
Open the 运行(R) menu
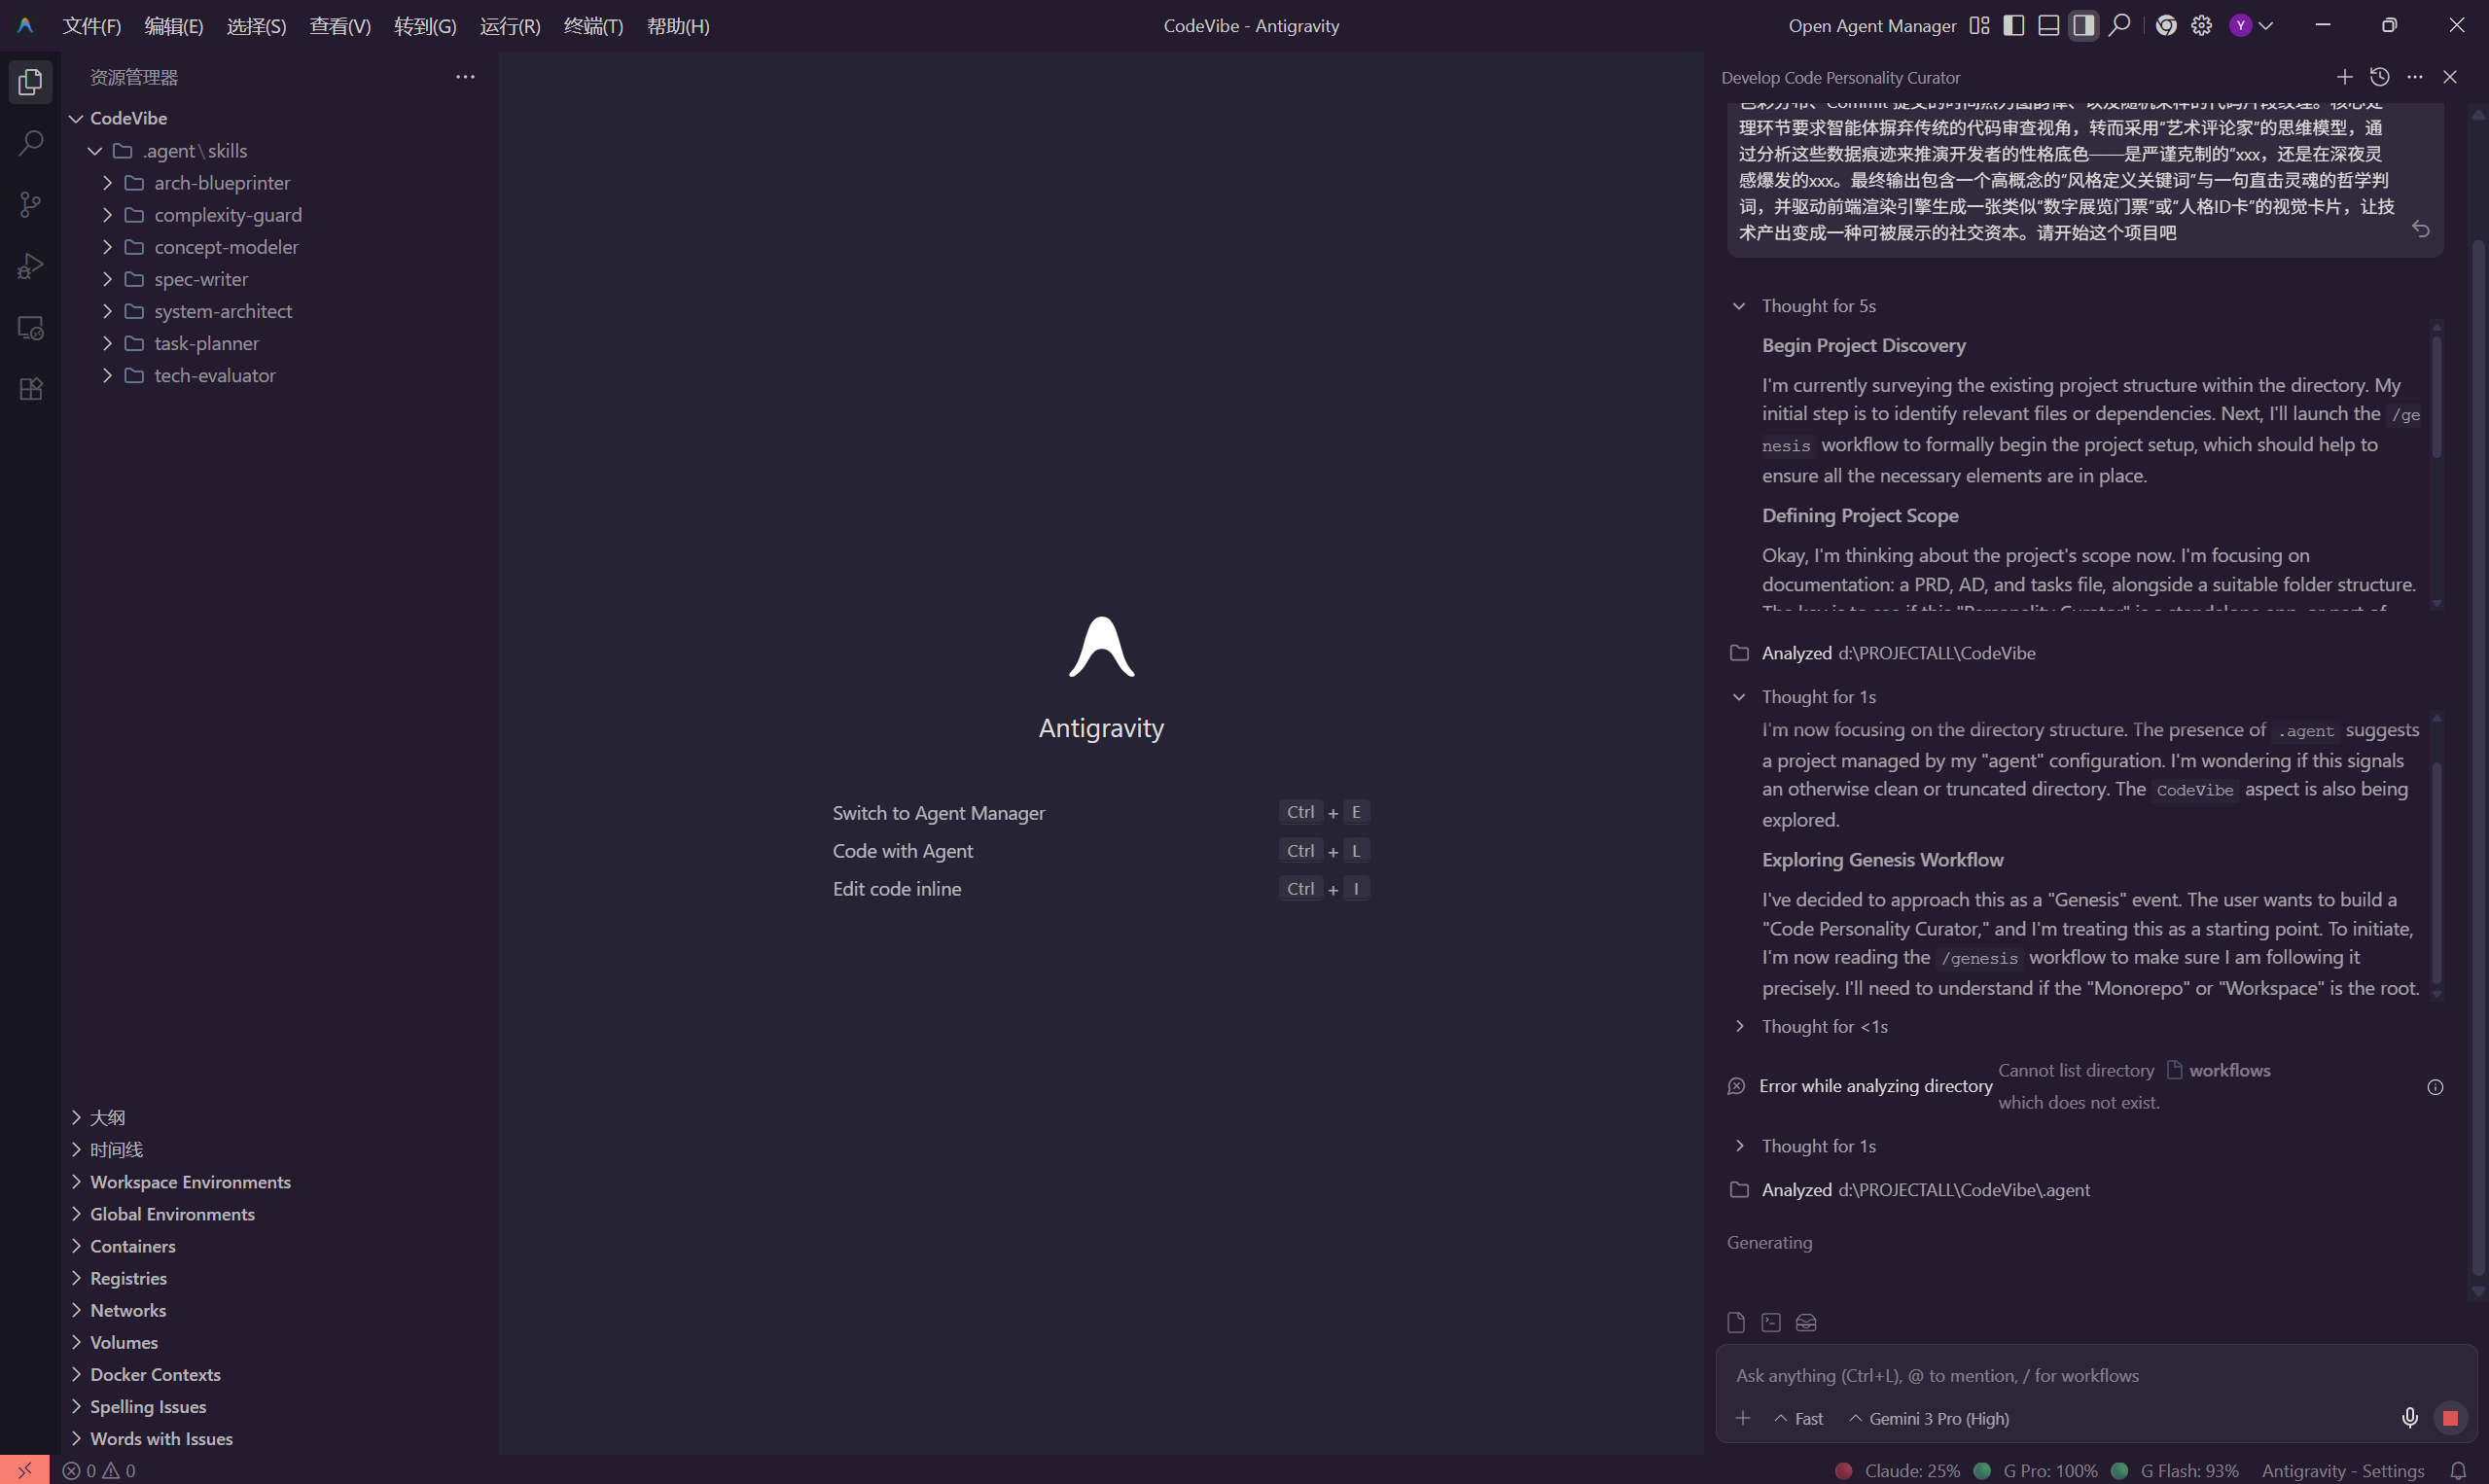pos(510,26)
